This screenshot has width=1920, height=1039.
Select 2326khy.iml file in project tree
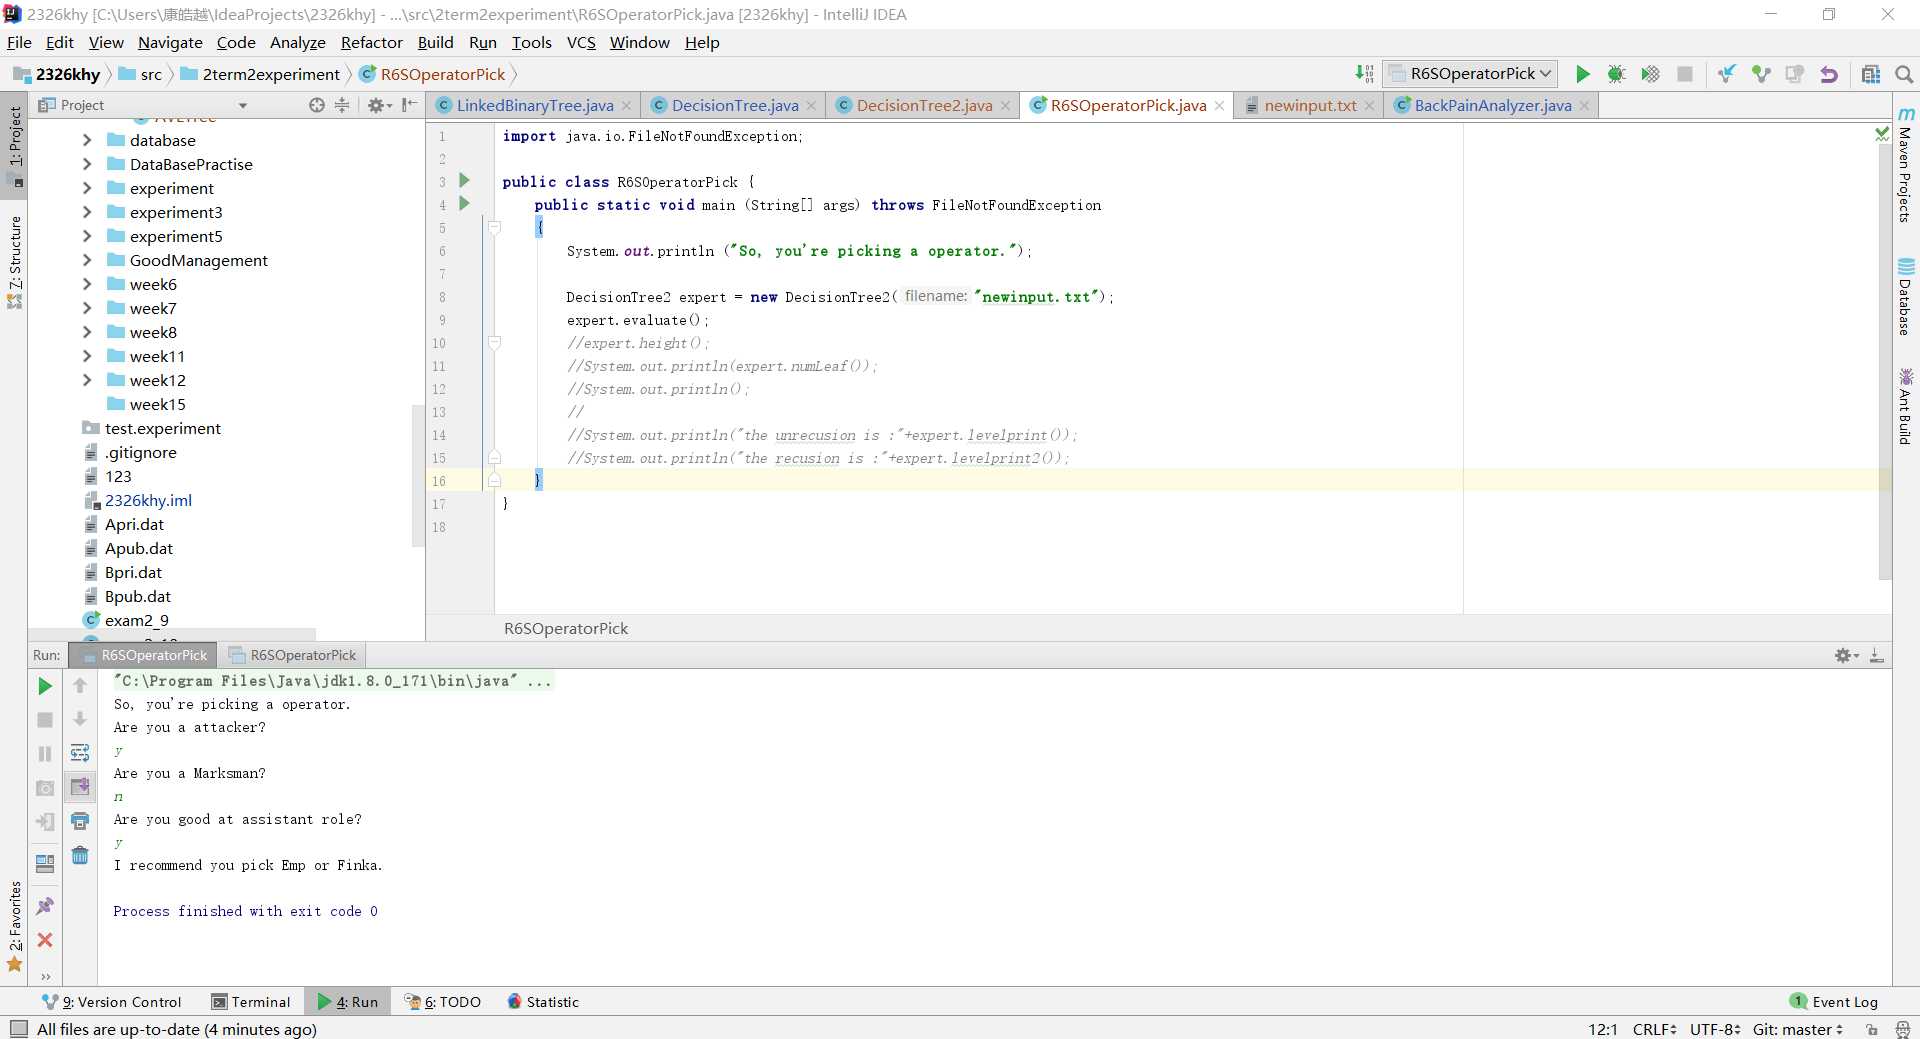tap(148, 500)
